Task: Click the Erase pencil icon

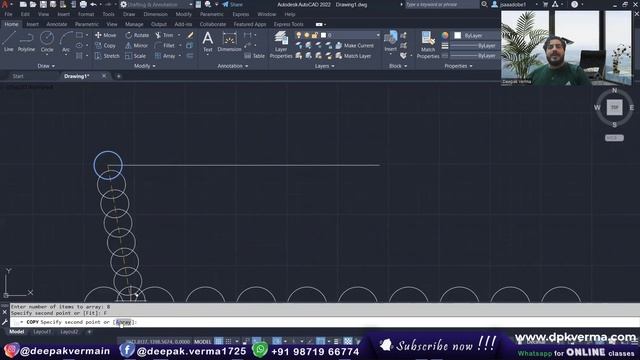Action: coord(190,35)
